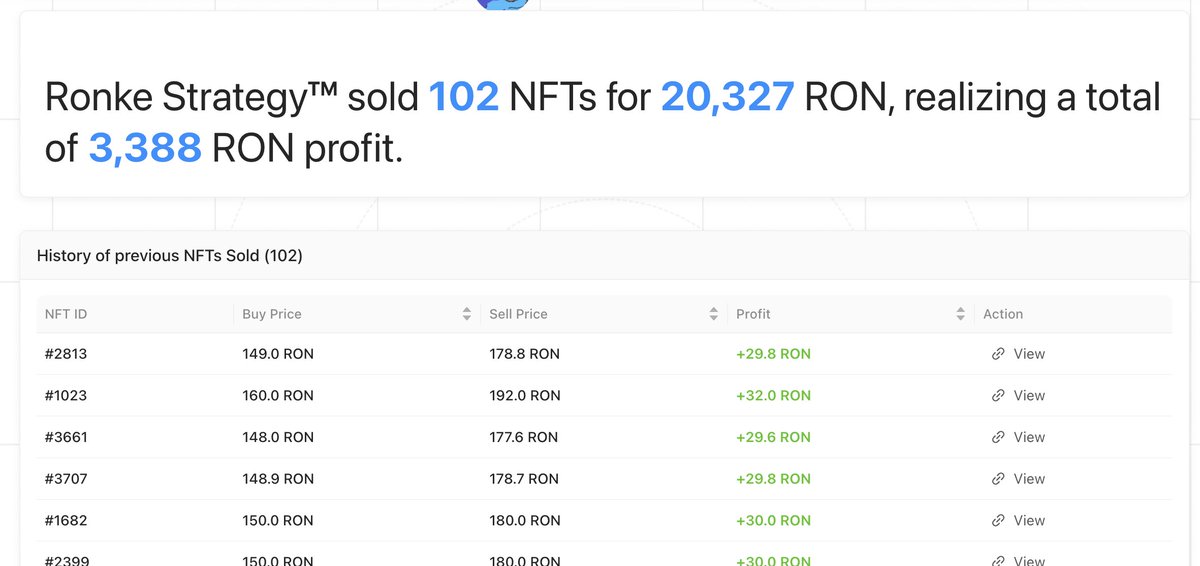Click the 3,388 profit figure in headline
Viewport: 1200px width, 566px height.
[145, 148]
